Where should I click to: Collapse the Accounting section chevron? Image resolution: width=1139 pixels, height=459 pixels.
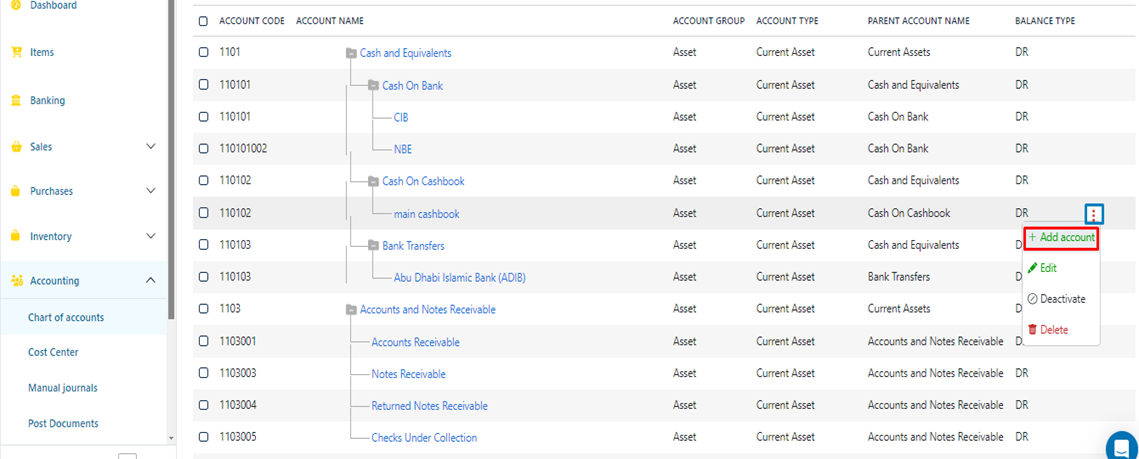151,281
